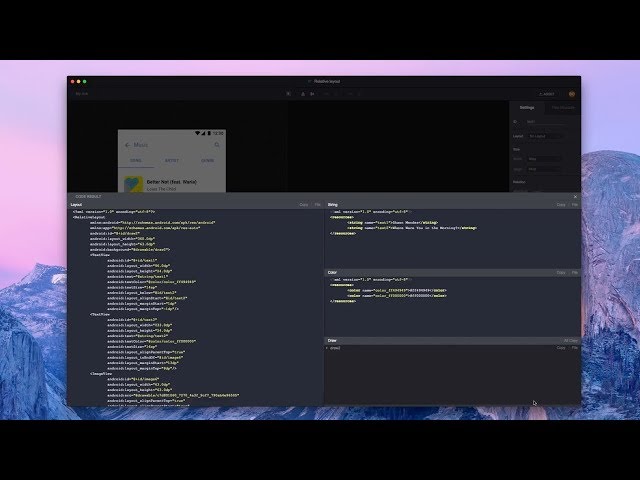Copy the draw2 drawable entry
The width and height of the screenshot is (640, 480).
click(561, 348)
